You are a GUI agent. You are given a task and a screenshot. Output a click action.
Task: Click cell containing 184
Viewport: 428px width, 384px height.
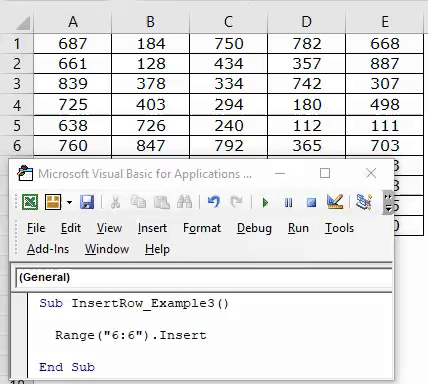(x=151, y=44)
